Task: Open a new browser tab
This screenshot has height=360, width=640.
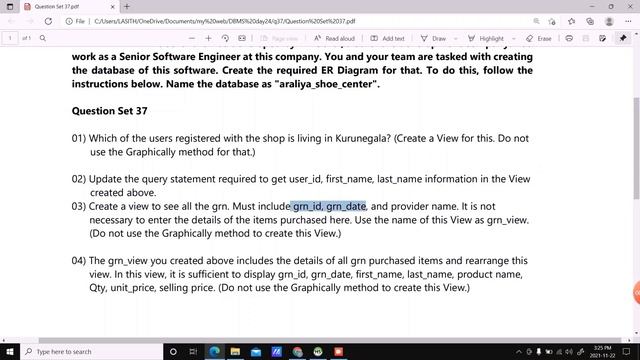Action: point(127,7)
